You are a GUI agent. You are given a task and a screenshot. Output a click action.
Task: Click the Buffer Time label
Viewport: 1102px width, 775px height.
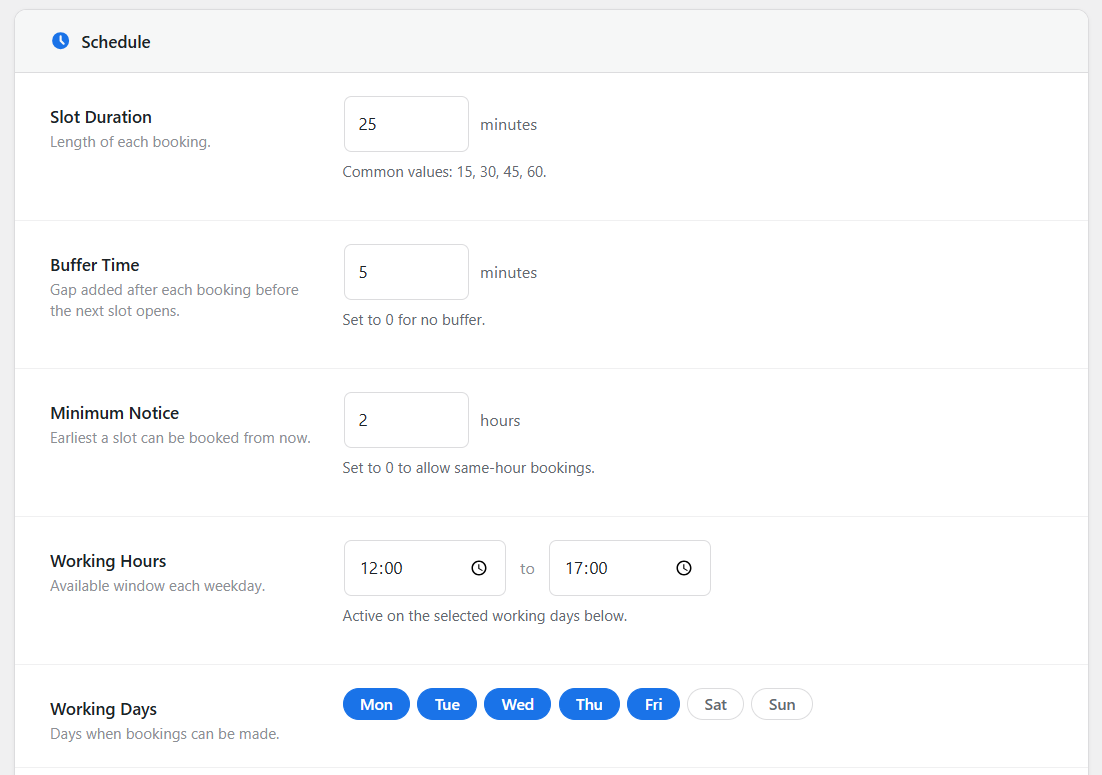click(94, 265)
